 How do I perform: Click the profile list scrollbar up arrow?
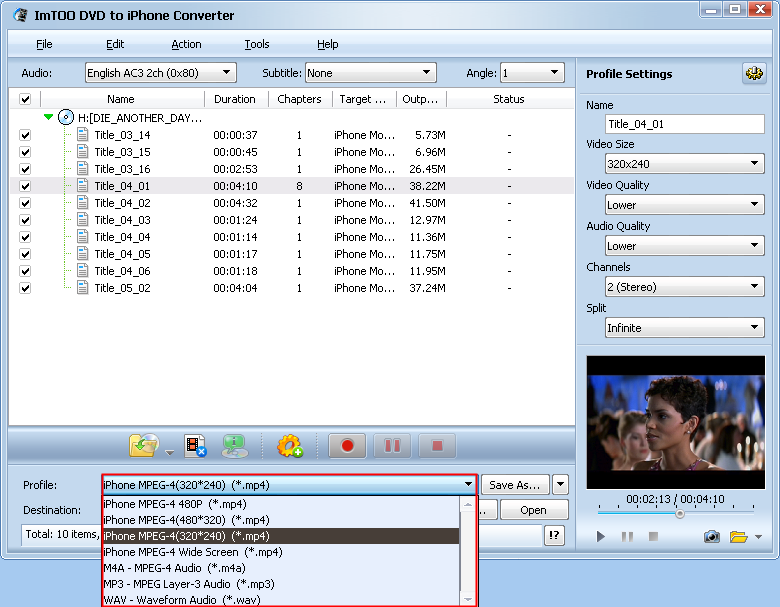[468, 504]
